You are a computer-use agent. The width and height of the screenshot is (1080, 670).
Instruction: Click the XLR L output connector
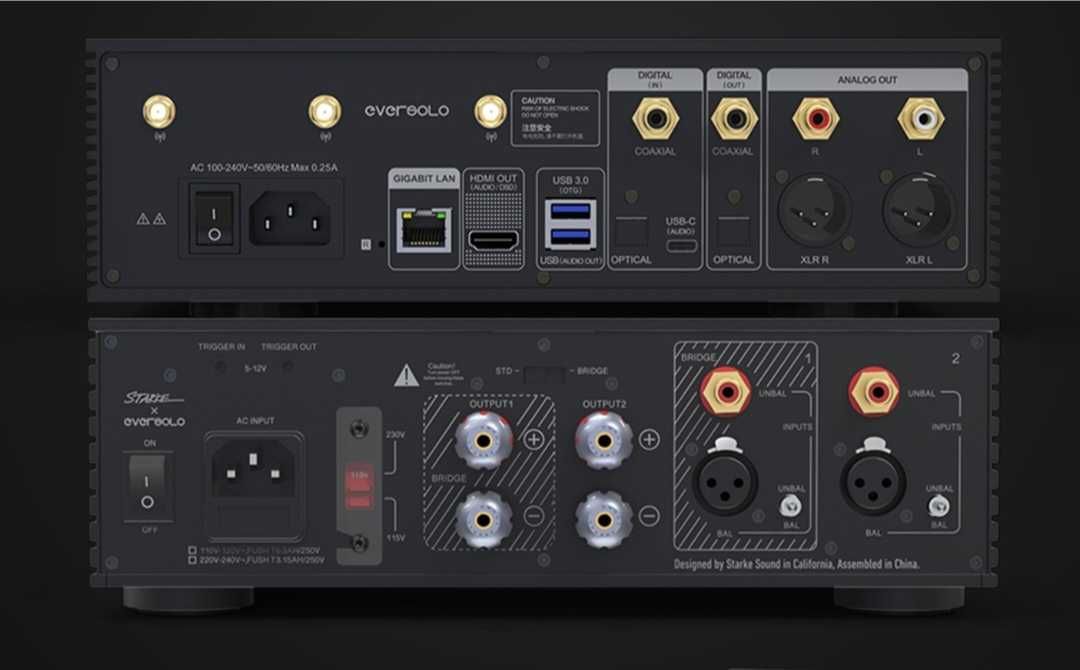(x=919, y=210)
